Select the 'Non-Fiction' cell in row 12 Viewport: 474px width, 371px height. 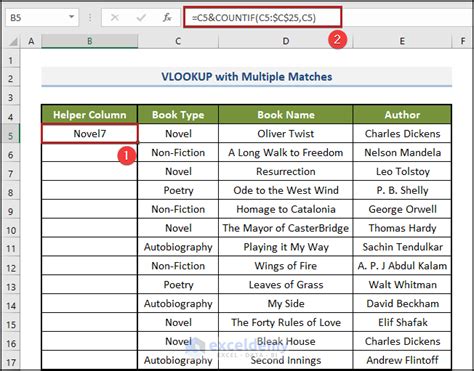coord(178,266)
